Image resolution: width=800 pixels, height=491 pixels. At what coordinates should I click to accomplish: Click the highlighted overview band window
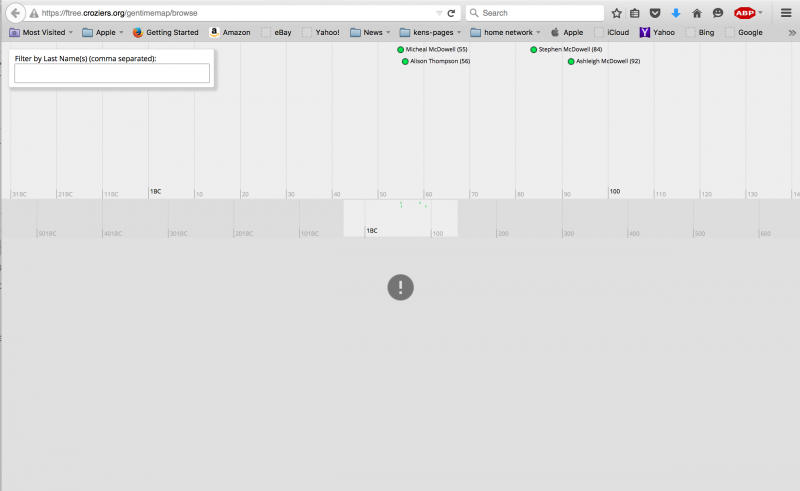tap(401, 218)
